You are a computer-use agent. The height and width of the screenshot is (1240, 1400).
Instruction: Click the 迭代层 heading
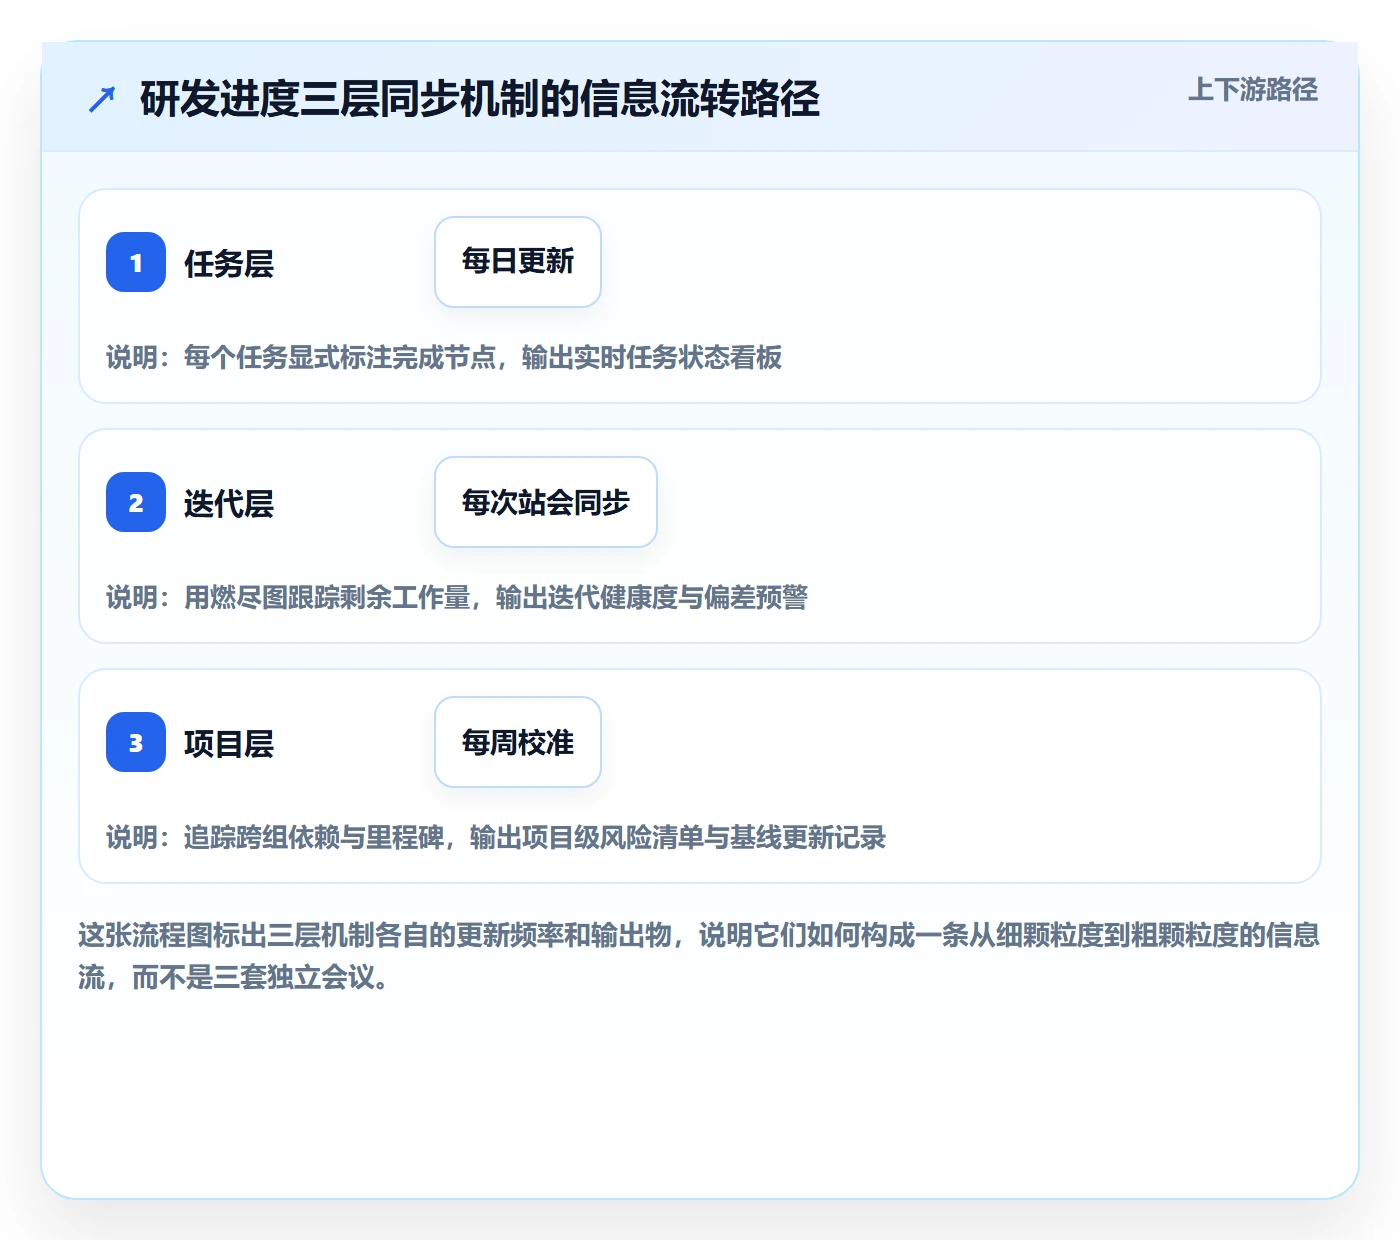point(229,503)
